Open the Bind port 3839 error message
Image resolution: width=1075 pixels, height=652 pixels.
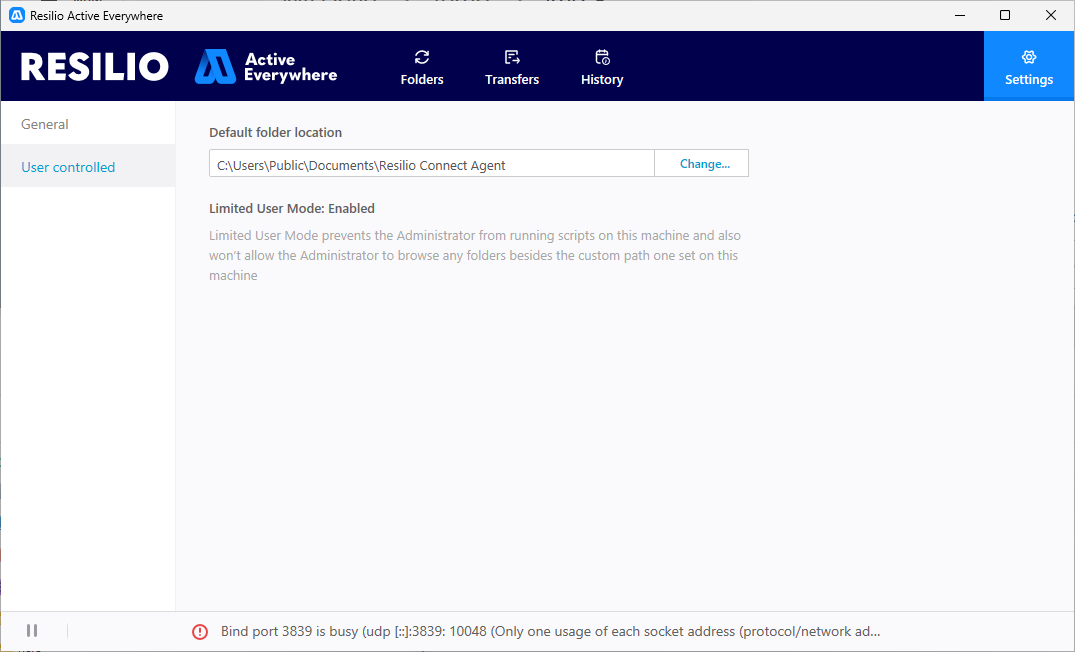pos(550,632)
